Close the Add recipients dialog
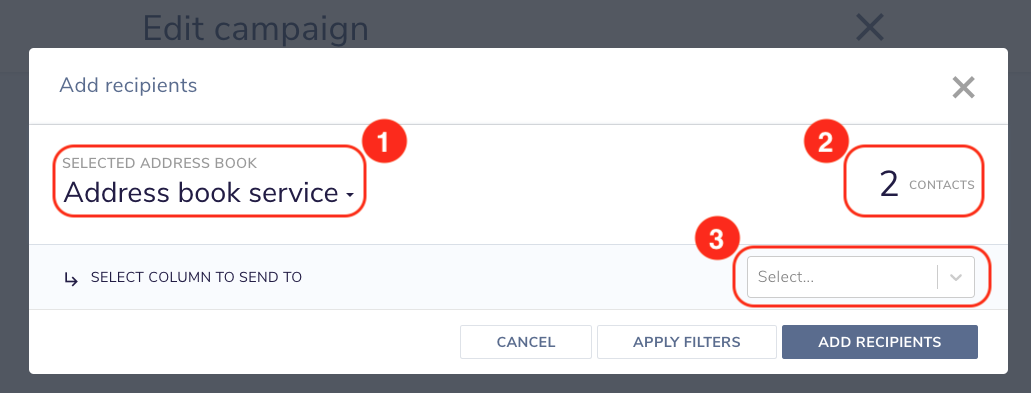Screen dimensions: 1031x393 click(x=963, y=87)
